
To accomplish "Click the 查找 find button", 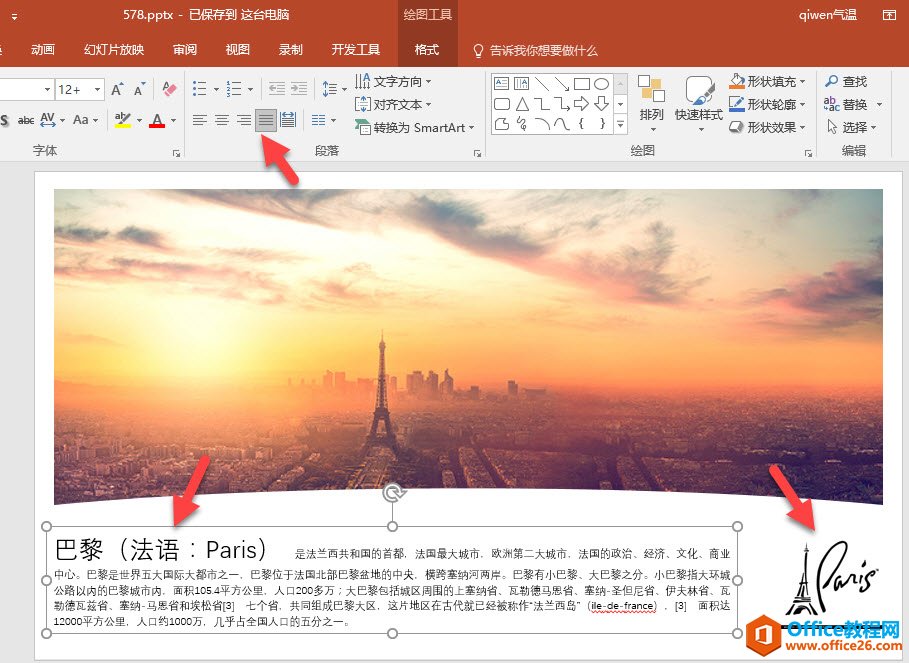I will [x=846, y=82].
